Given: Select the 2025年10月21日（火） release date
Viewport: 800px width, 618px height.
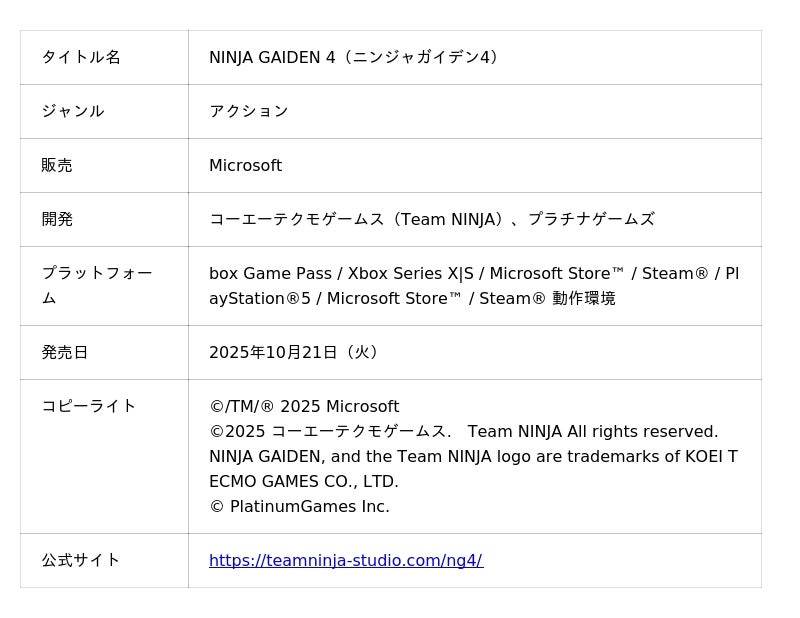Looking at the screenshot, I should click(294, 352).
